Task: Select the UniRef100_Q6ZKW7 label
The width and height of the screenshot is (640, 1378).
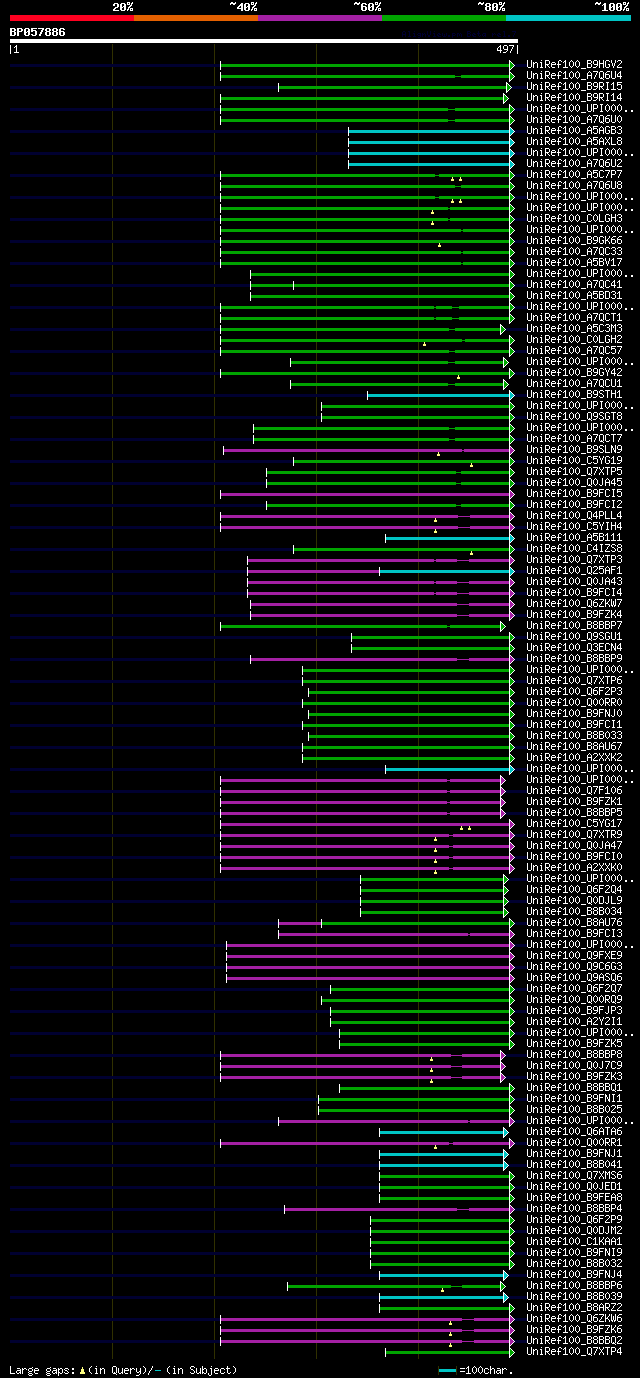Action: (x=574, y=603)
